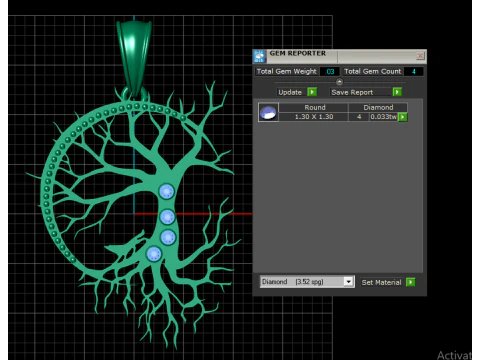The height and width of the screenshot is (360, 480).
Task: Click the Update button
Action: click(290, 92)
